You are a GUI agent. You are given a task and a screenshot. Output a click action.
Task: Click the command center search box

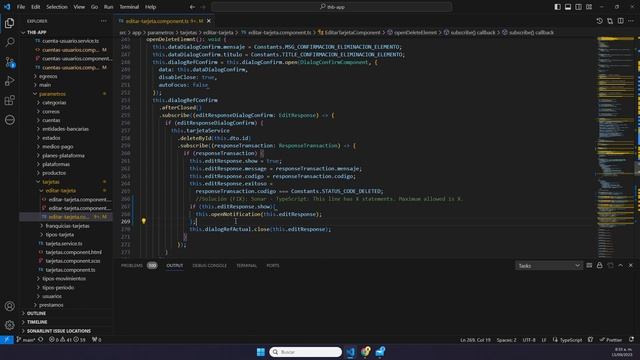tap(332, 7)
